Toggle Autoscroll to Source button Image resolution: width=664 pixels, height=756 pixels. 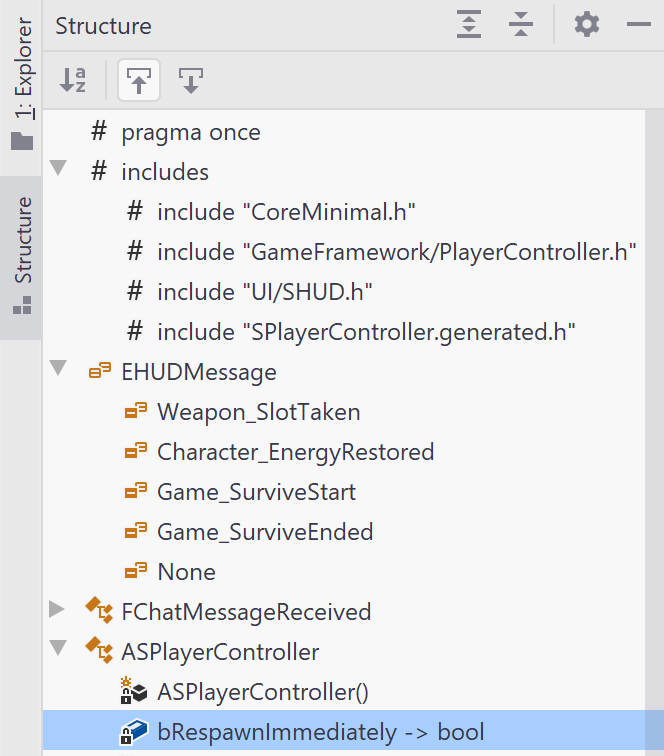pos(139,81)
